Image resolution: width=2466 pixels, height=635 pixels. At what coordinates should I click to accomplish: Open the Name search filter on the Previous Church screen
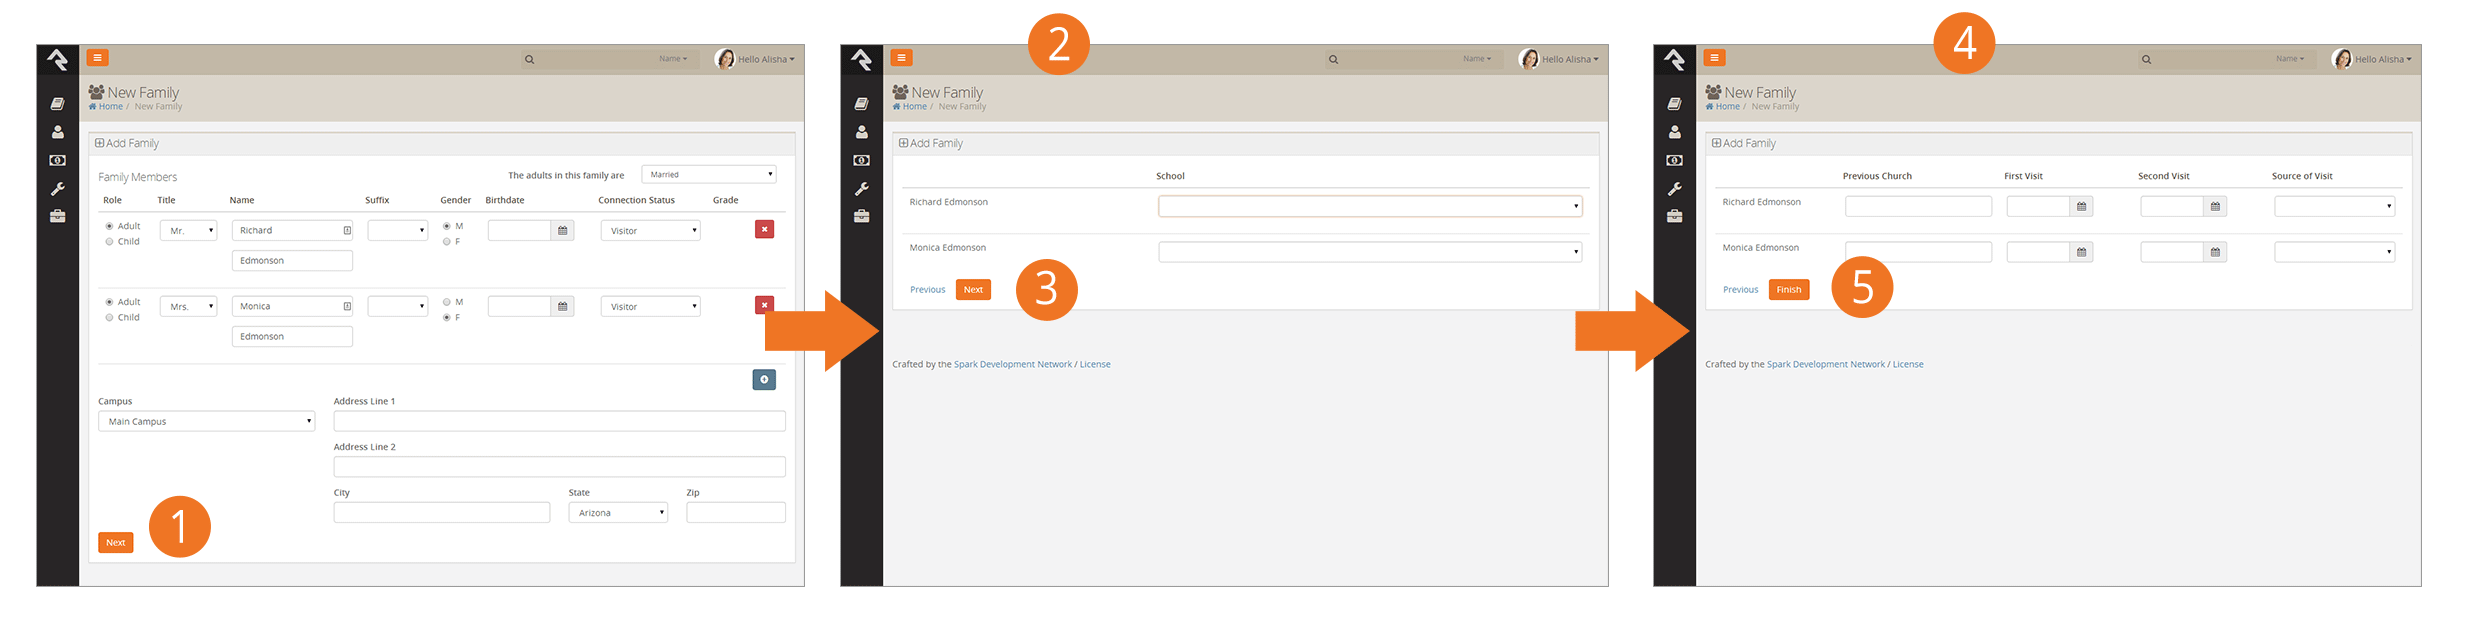pyautogui.click(x=2290, y=59)
